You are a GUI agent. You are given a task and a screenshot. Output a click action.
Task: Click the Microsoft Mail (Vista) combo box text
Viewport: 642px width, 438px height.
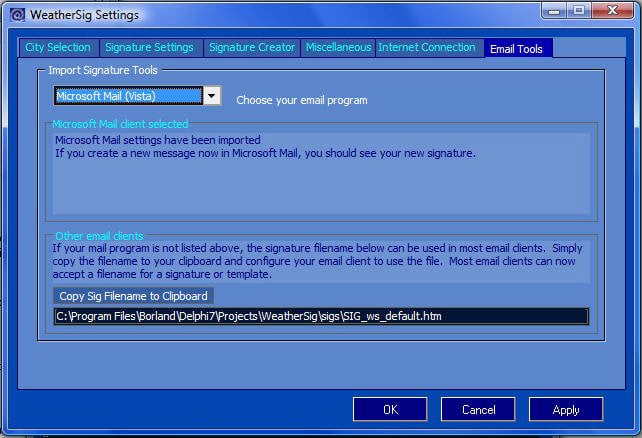(127, 97)
